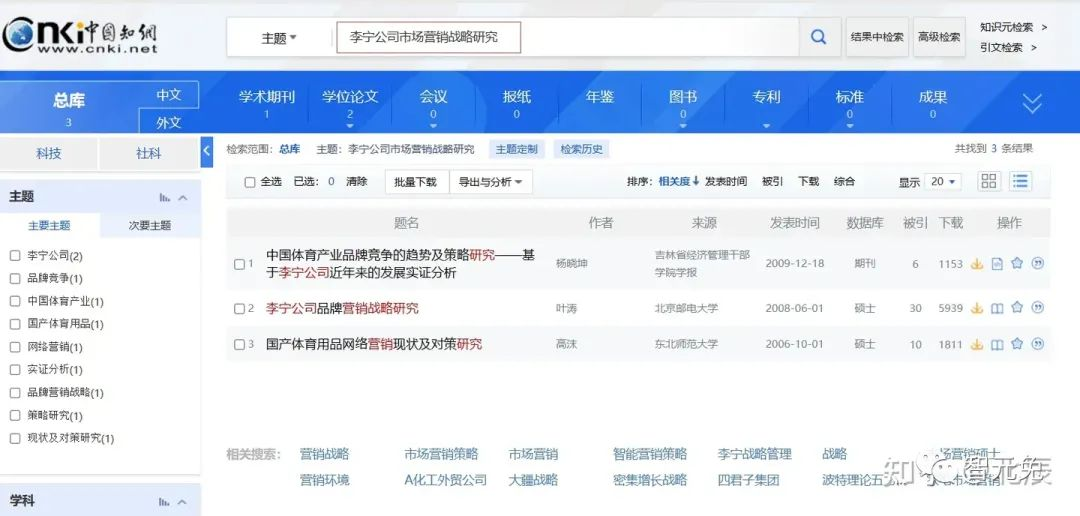The image size is (1080, 516).
Task: Switch to grid view of results
Action: pos(989,181)
